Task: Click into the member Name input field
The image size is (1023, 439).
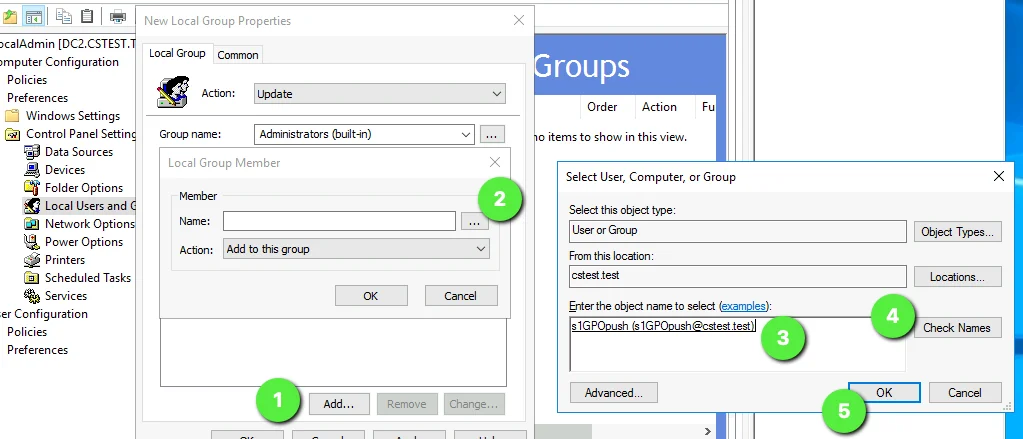Action: point(339,221)
